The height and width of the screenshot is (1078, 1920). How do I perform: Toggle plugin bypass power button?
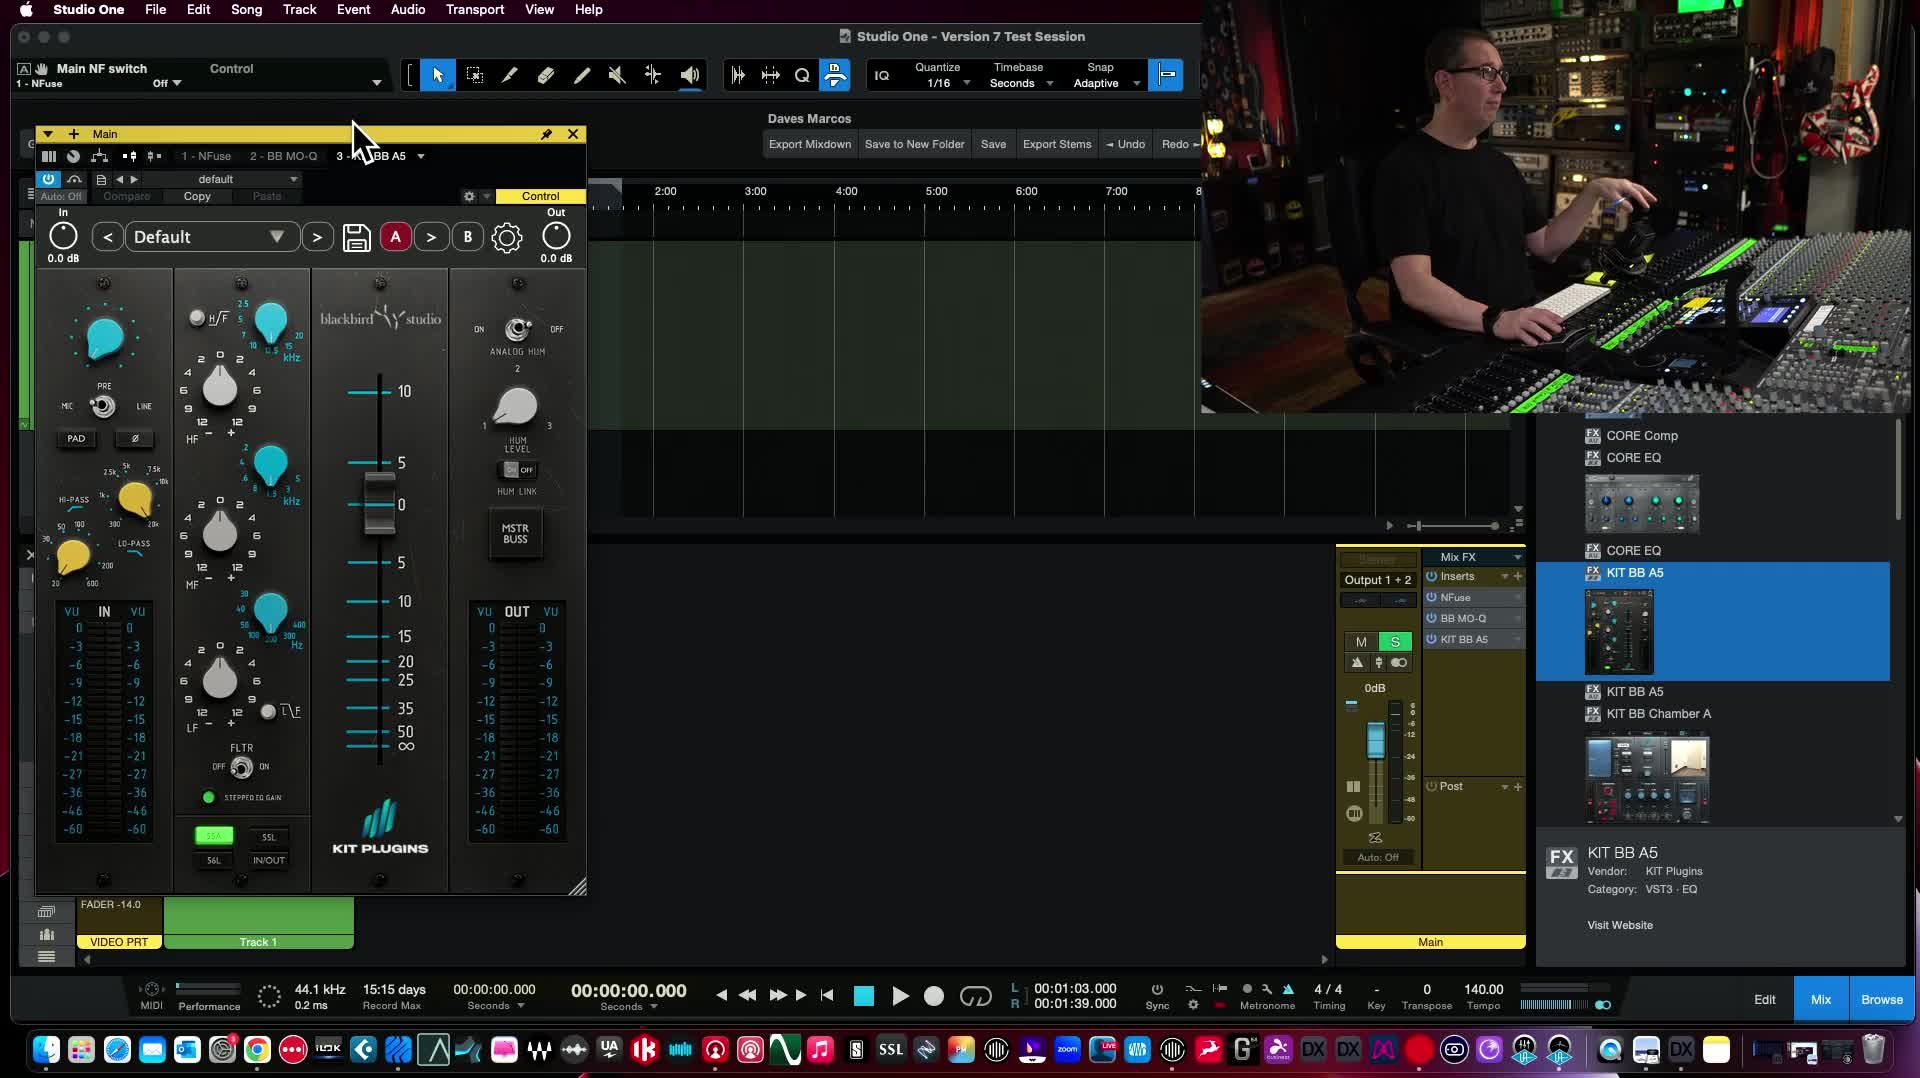tap(48, 179)
